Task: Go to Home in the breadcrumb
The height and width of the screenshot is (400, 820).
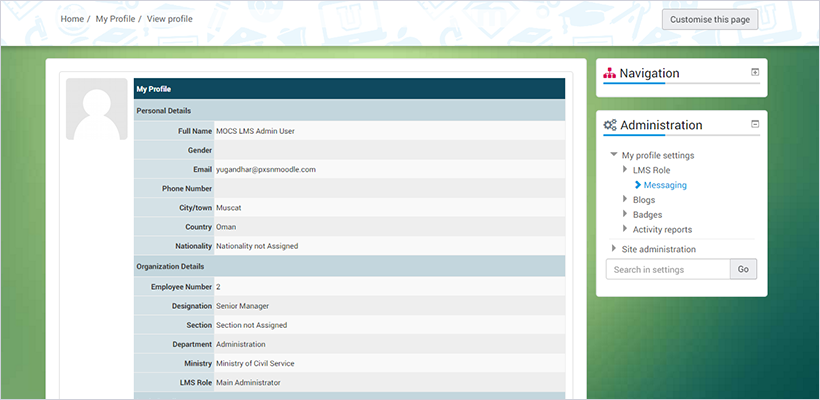Action: click(x=72, y=19)
